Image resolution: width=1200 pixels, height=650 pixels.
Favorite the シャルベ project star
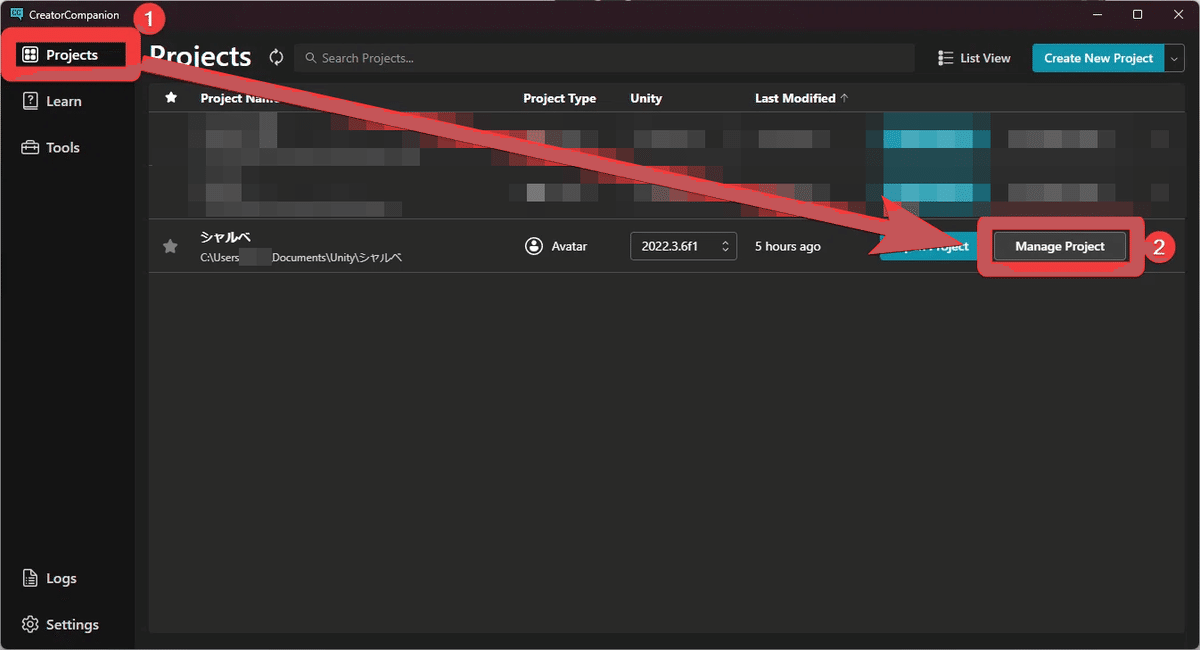coord(170,246)
